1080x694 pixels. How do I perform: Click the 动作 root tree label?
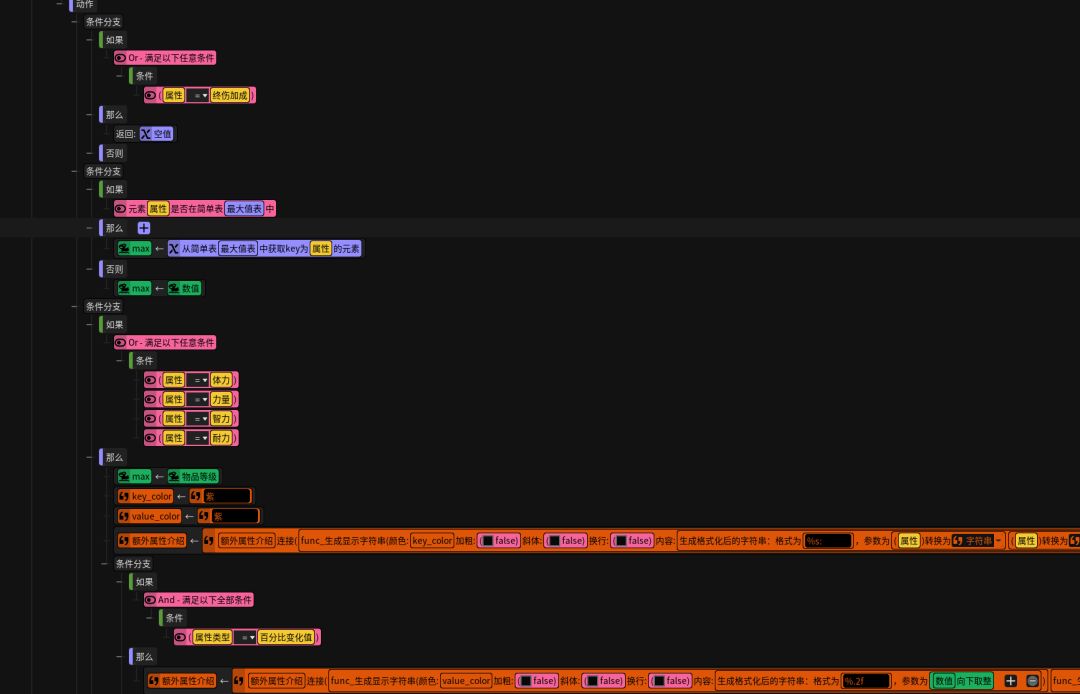coord(85,5)
